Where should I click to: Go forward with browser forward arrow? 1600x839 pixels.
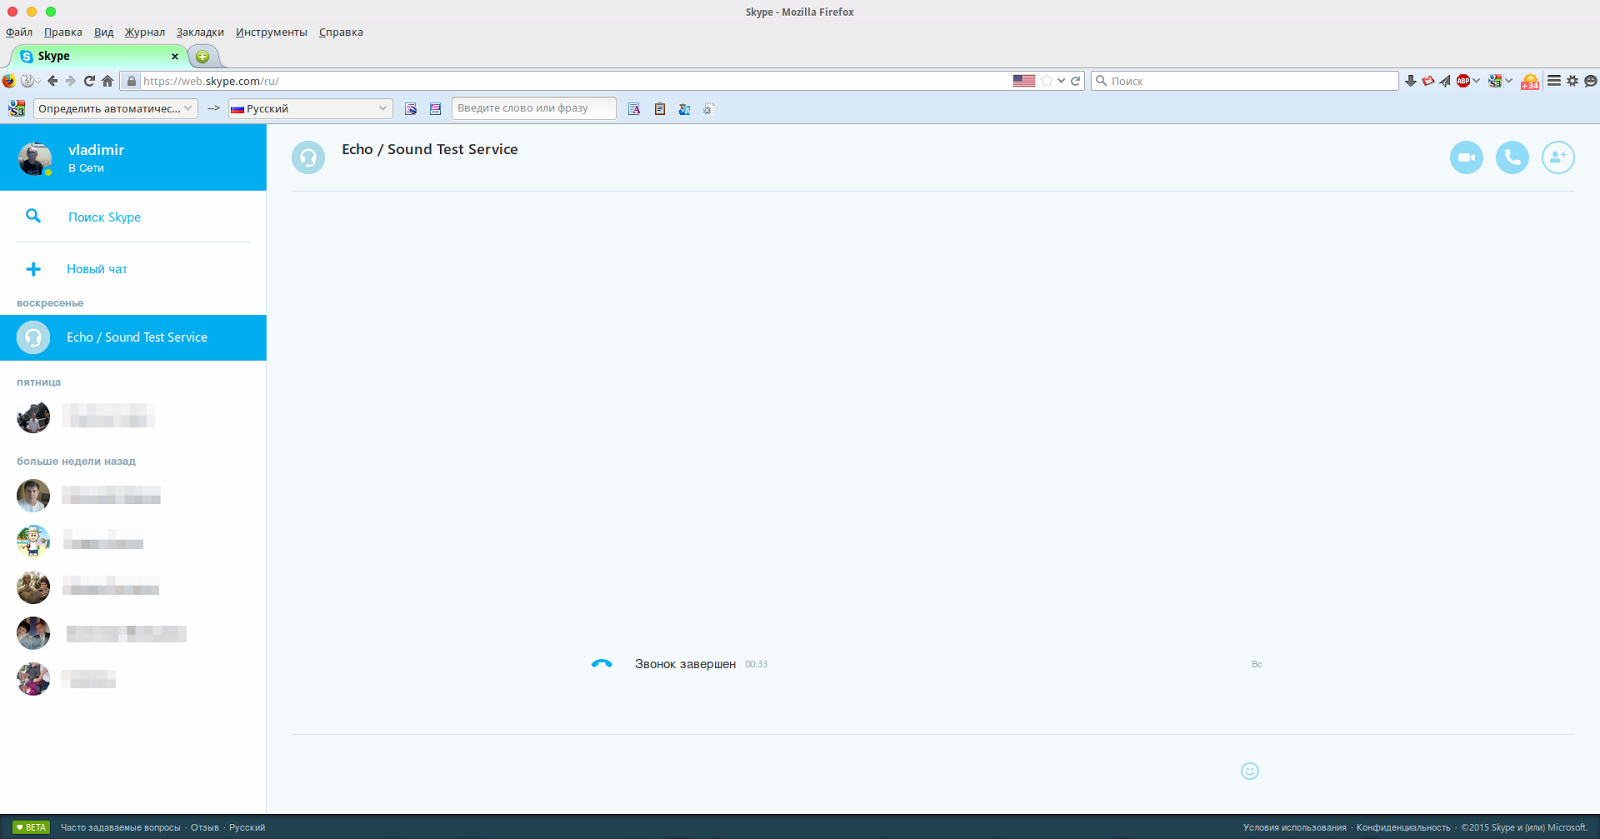pyautogui.click(x=70, y=81)
